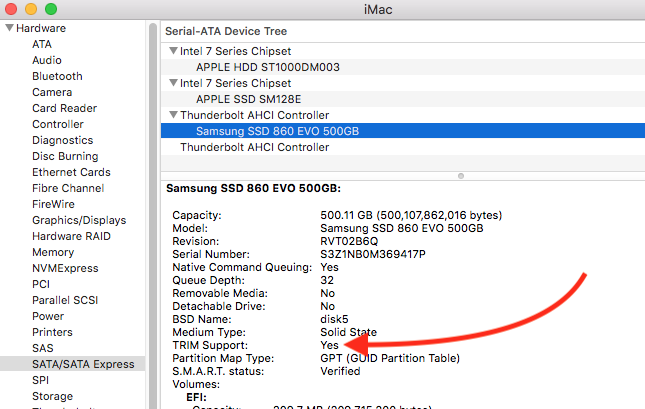Click the Volumes label
Image resolution: width=645 pixels, height=409 pixels.
coord(196,384)
